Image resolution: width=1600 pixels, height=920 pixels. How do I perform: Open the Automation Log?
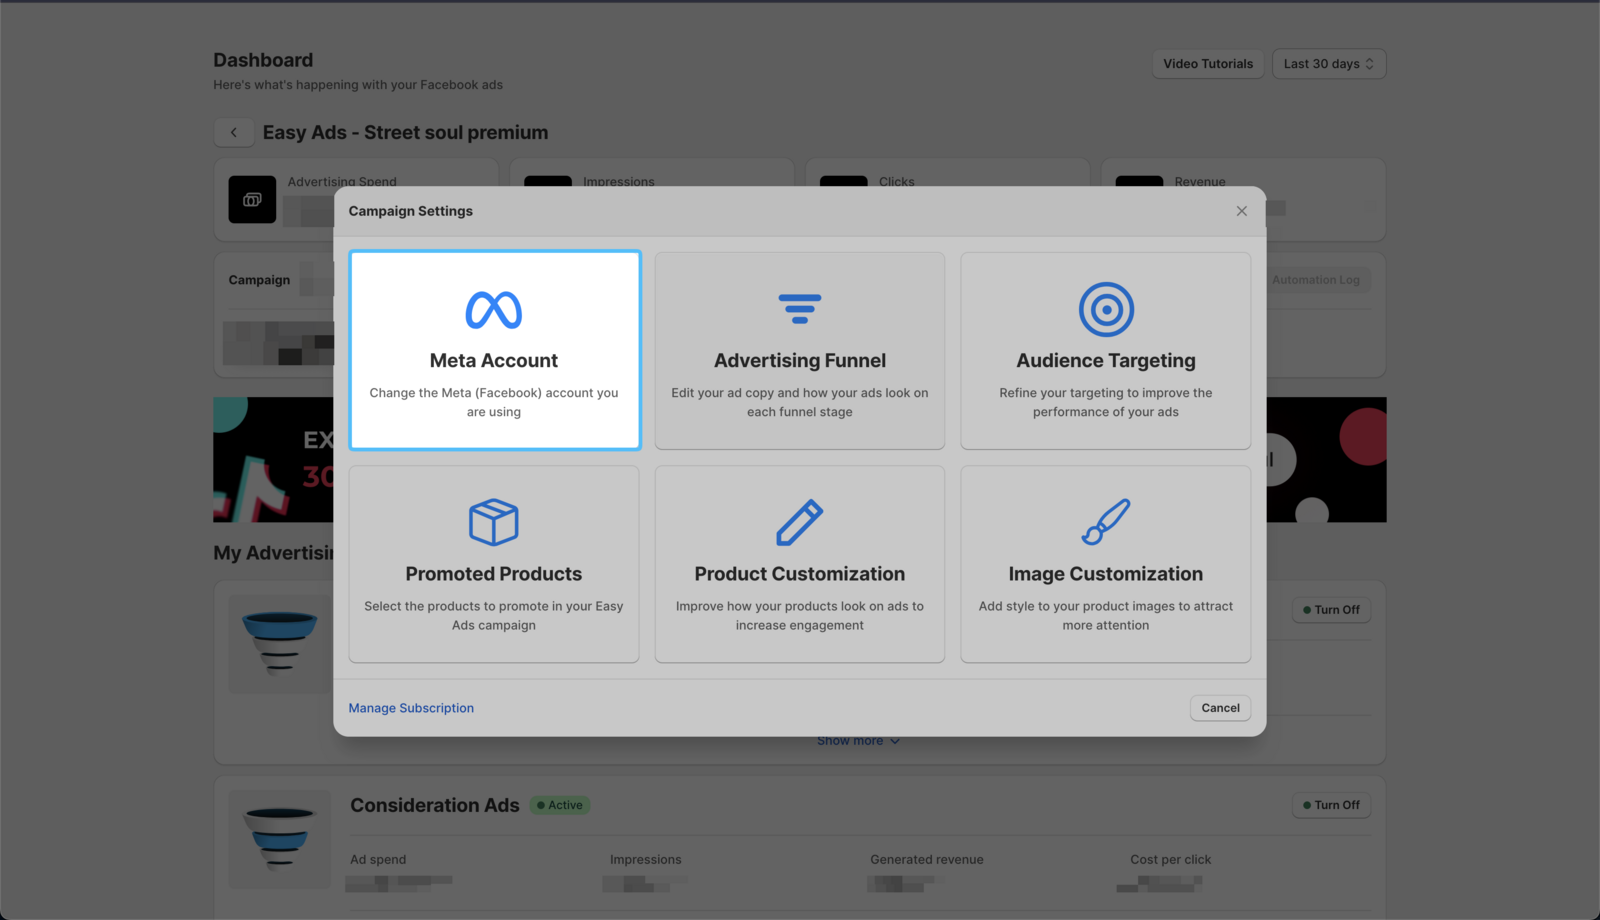1316,280
